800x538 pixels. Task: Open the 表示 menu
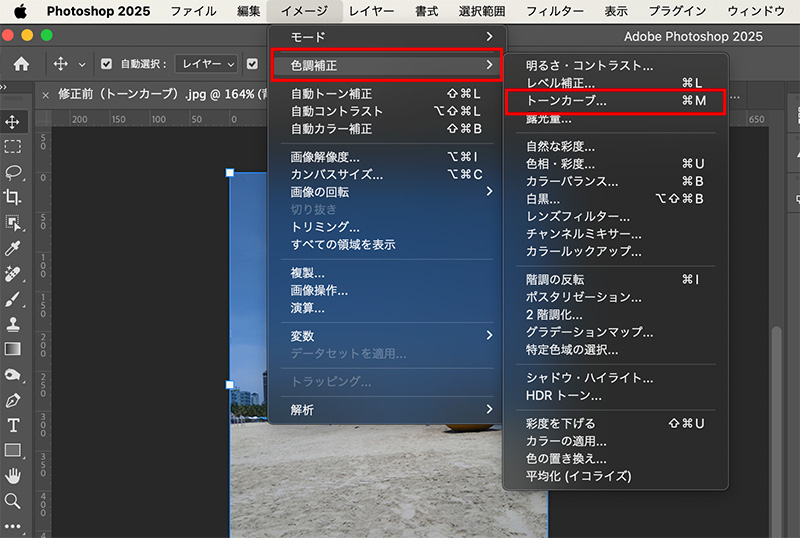[x=616, y=11]
